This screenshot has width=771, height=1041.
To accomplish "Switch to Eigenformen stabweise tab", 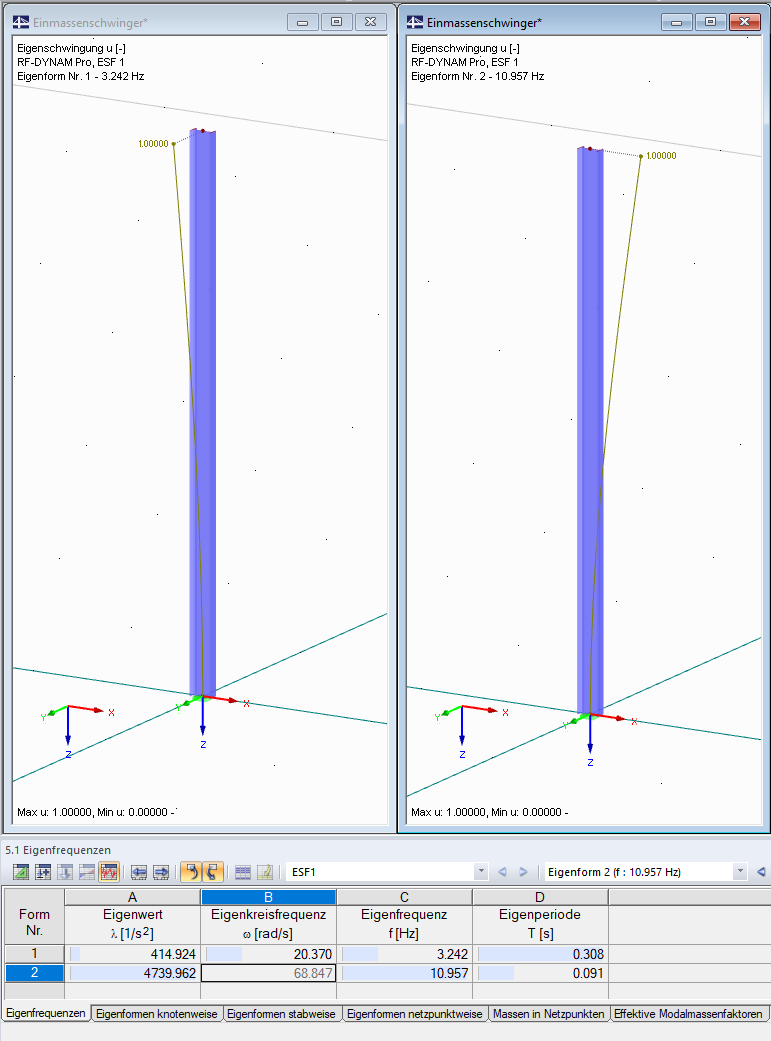I will click(x=282, y=1014).
